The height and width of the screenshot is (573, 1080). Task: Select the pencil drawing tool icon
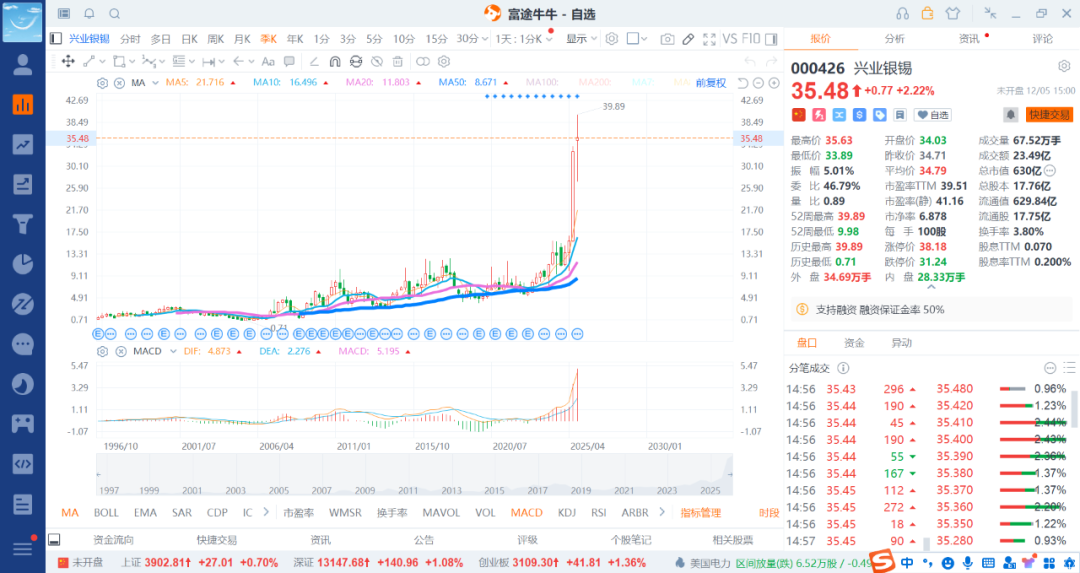[688, 39]
